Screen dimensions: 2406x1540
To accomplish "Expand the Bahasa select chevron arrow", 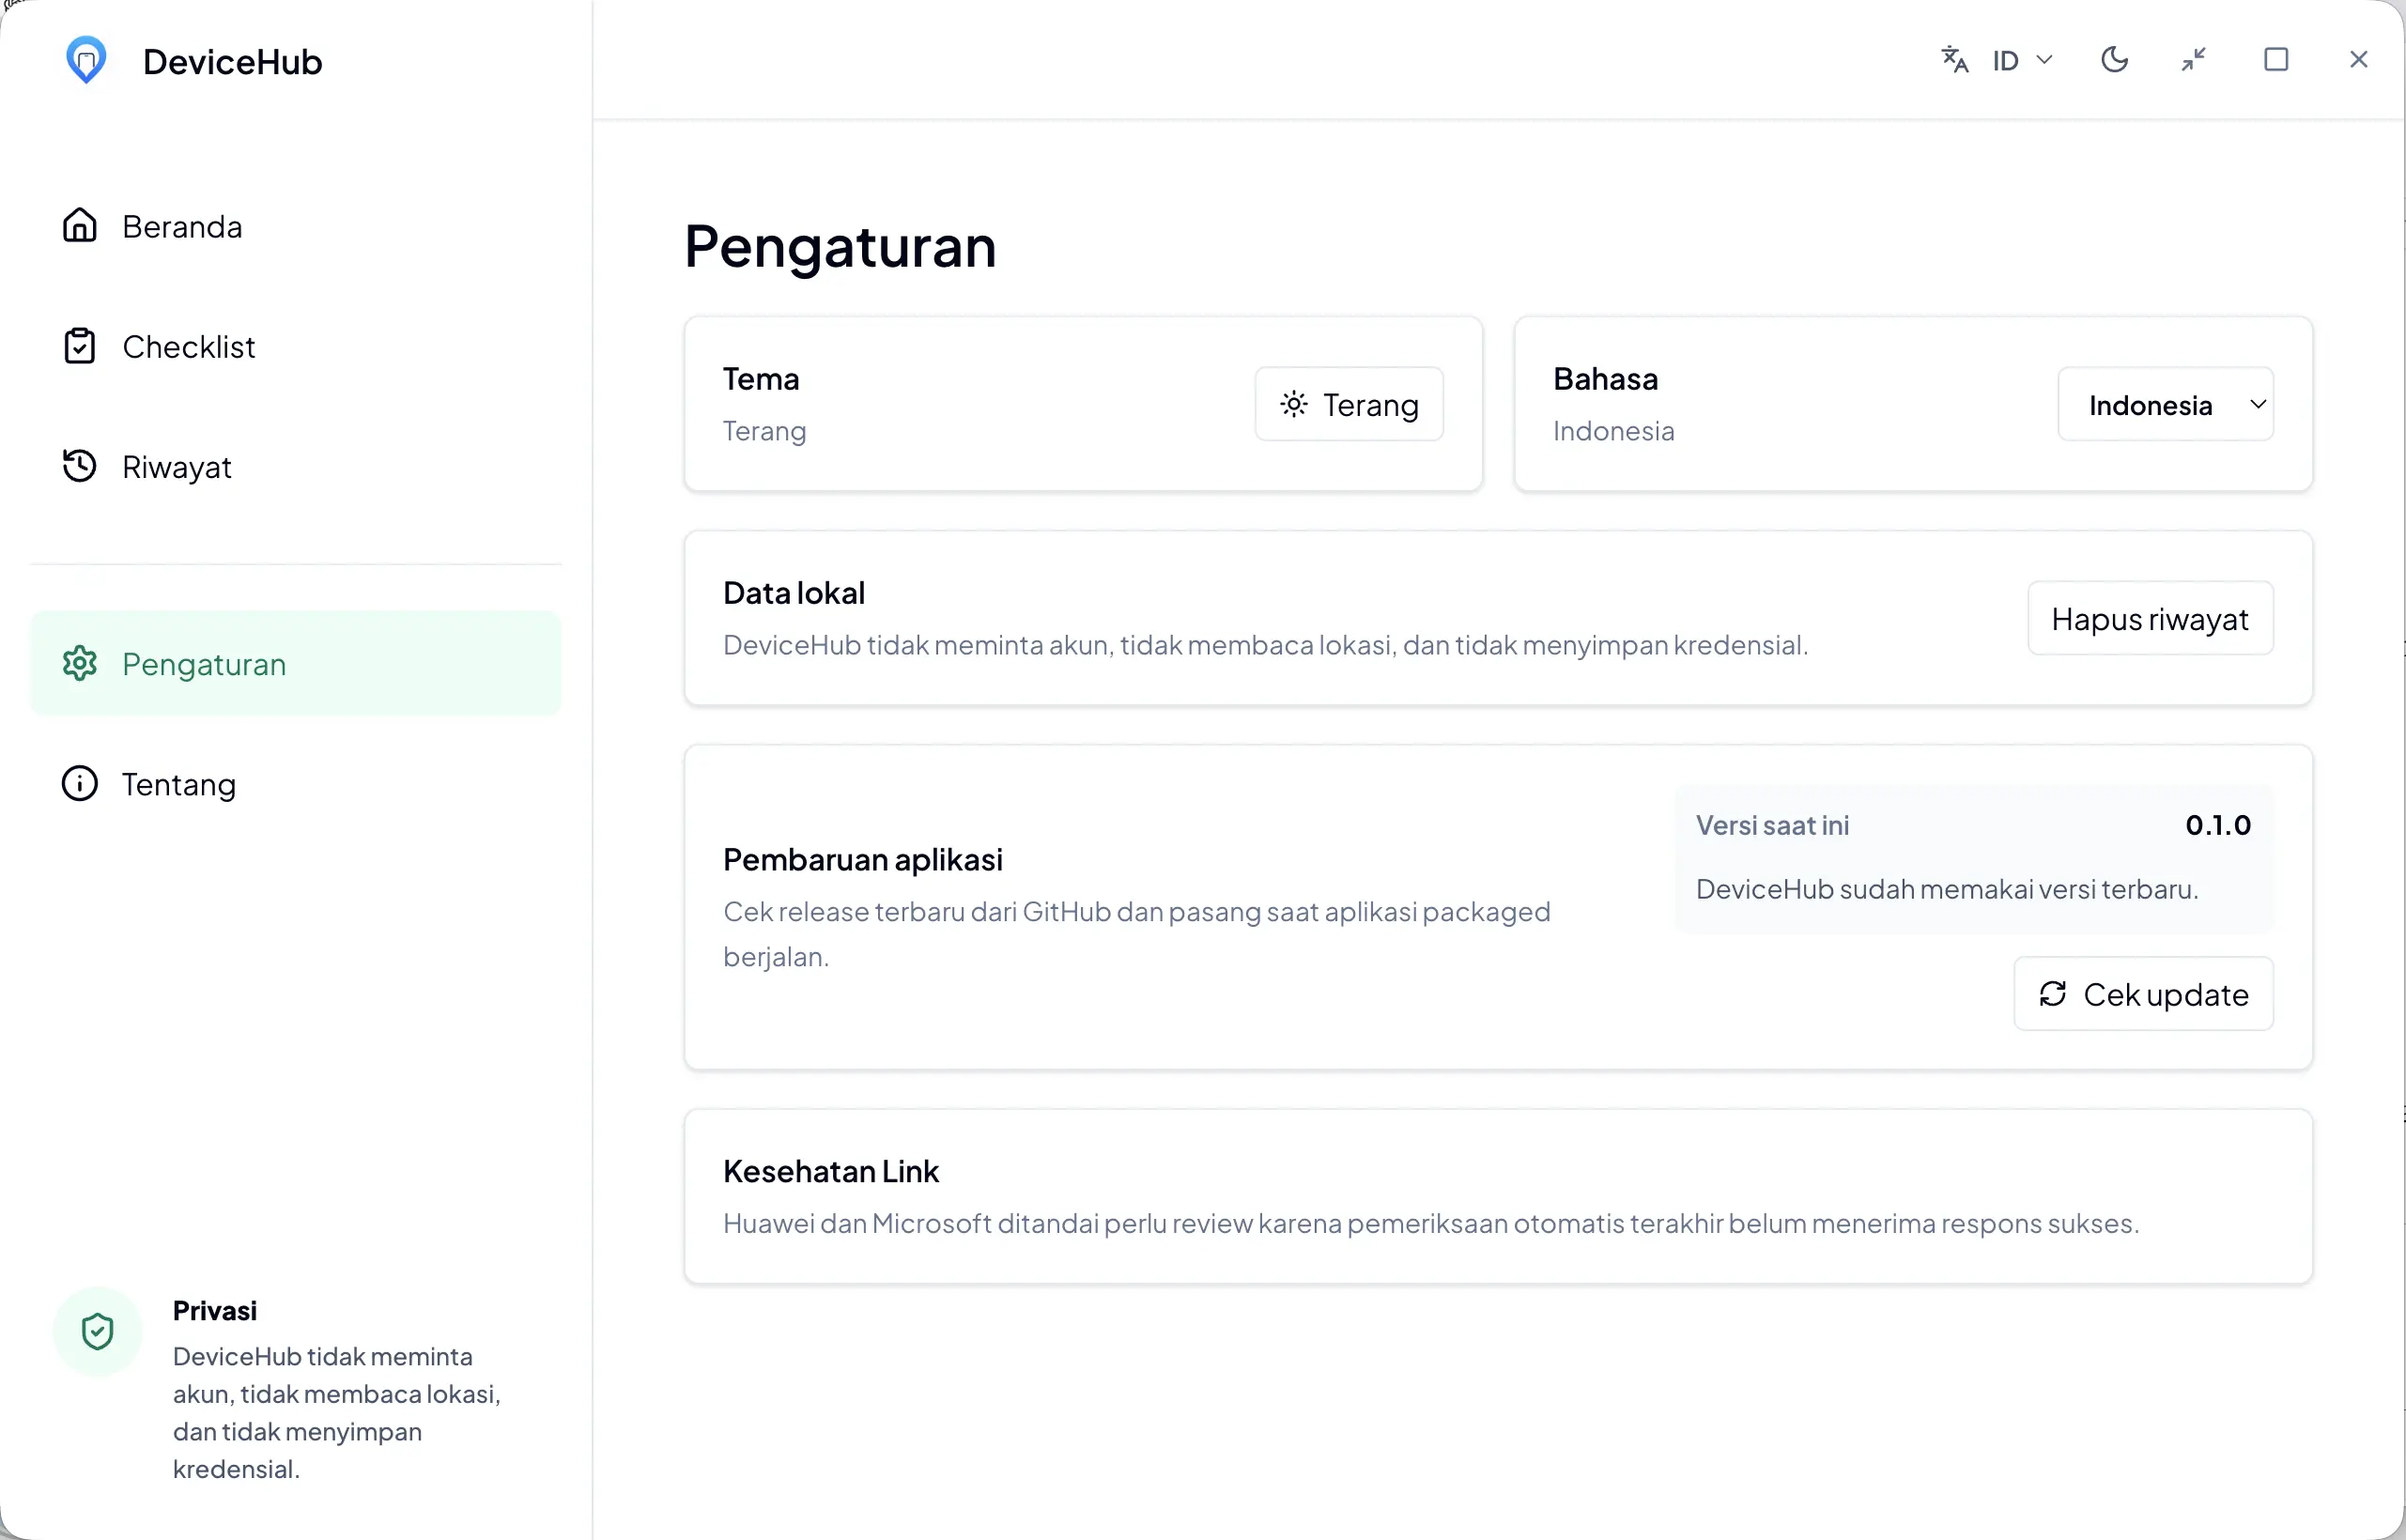I will point(2257,404).
